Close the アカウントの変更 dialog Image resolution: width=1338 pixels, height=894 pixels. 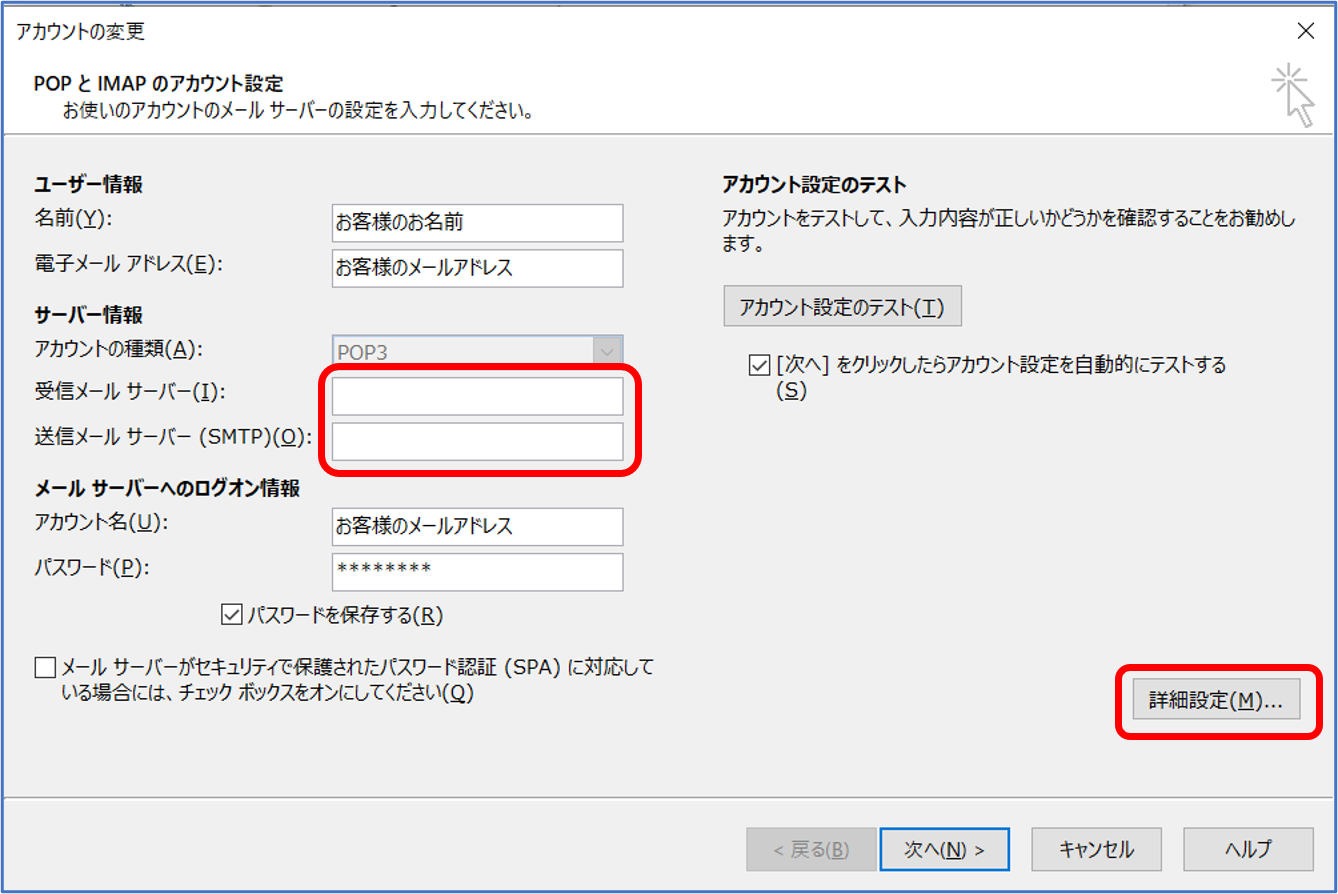[1305, 31]
